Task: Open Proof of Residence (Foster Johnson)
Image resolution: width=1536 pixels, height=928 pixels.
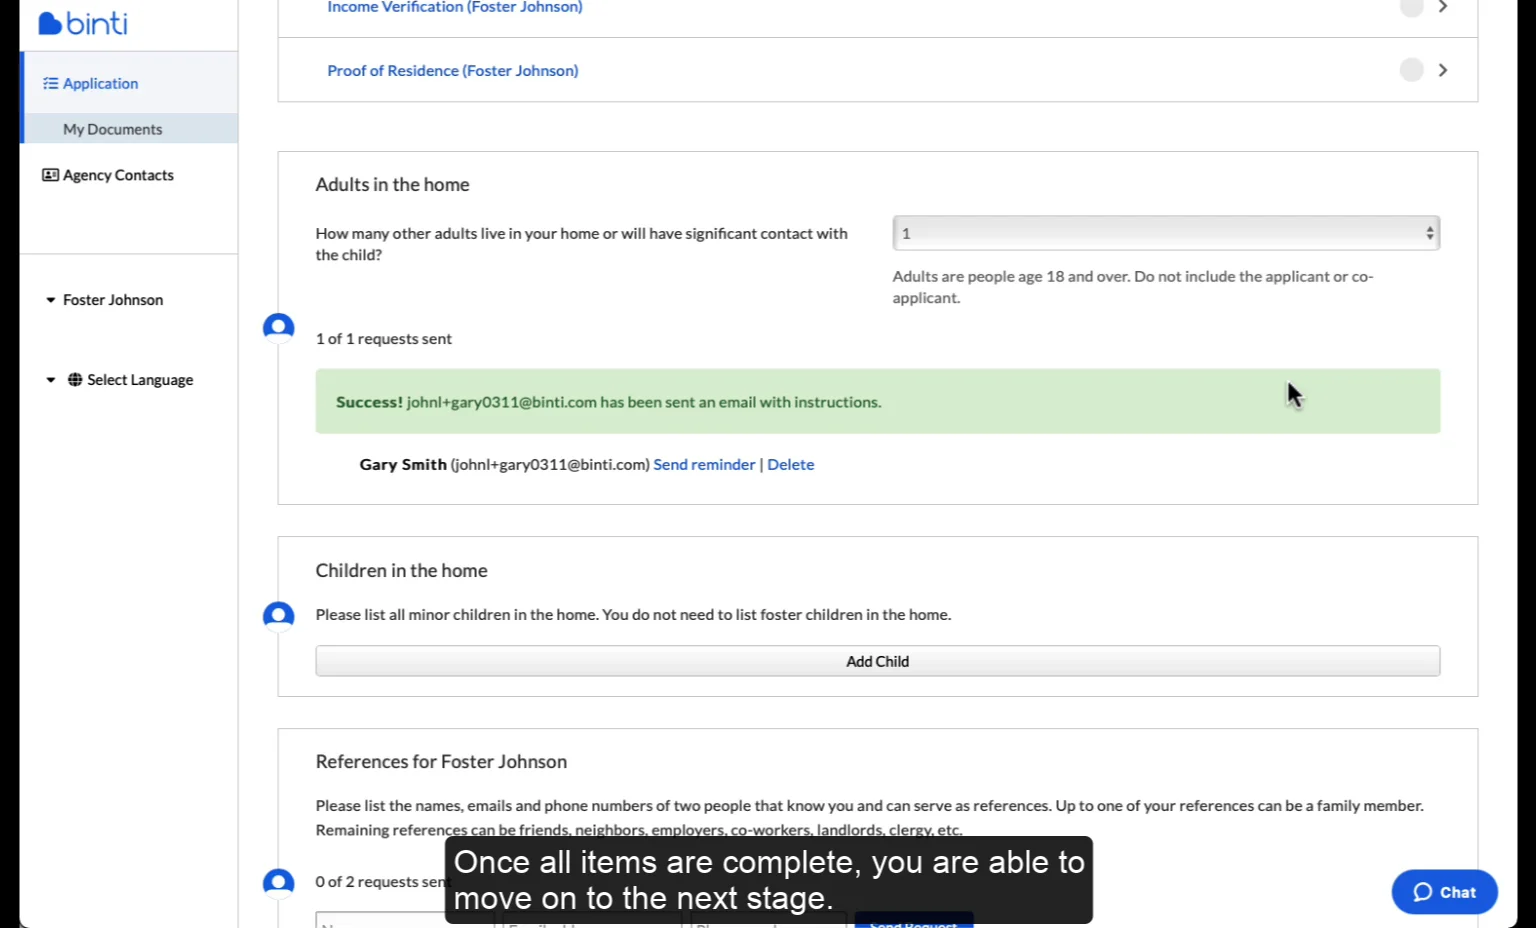Action: [x=453, y=70]
